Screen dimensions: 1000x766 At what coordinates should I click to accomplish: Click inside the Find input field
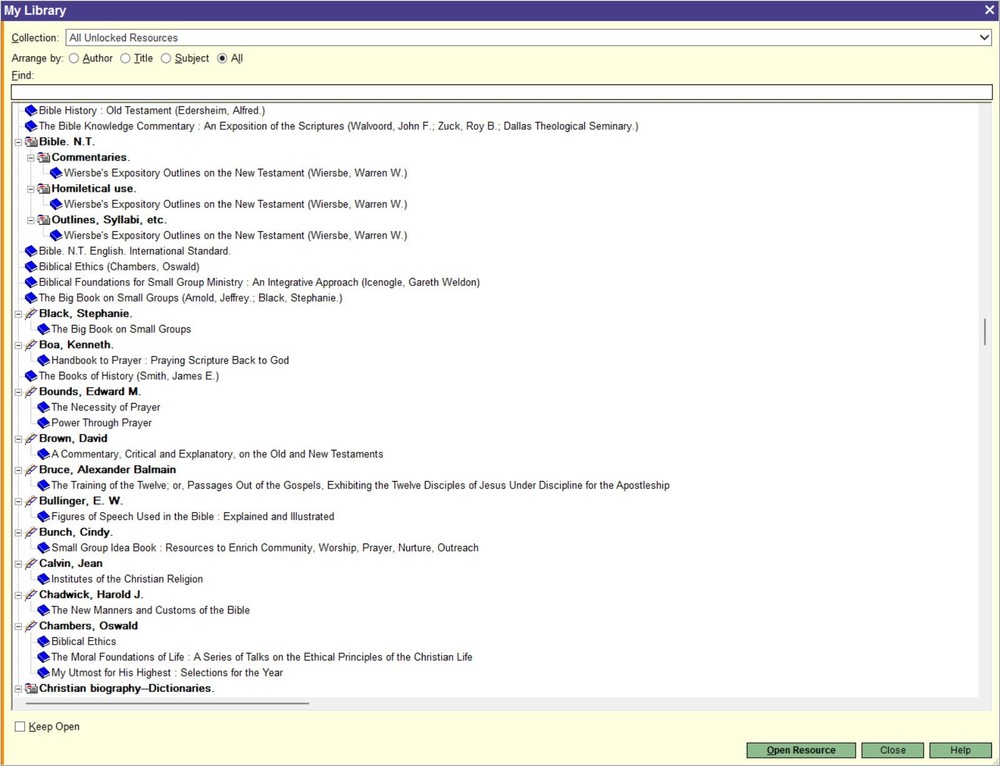pyautogui.click(x=500, y=91)
